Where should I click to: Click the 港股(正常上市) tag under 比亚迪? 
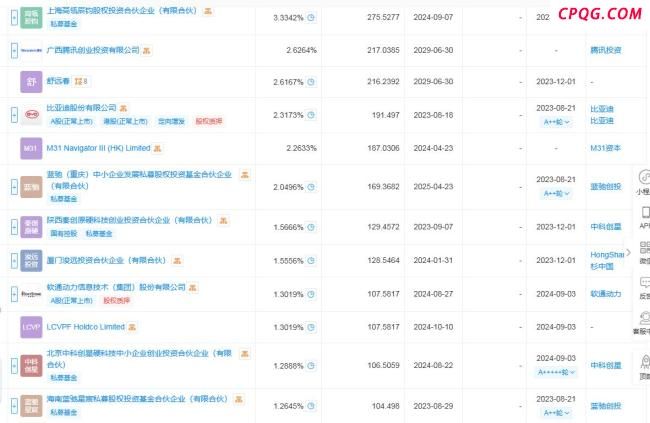125,121
